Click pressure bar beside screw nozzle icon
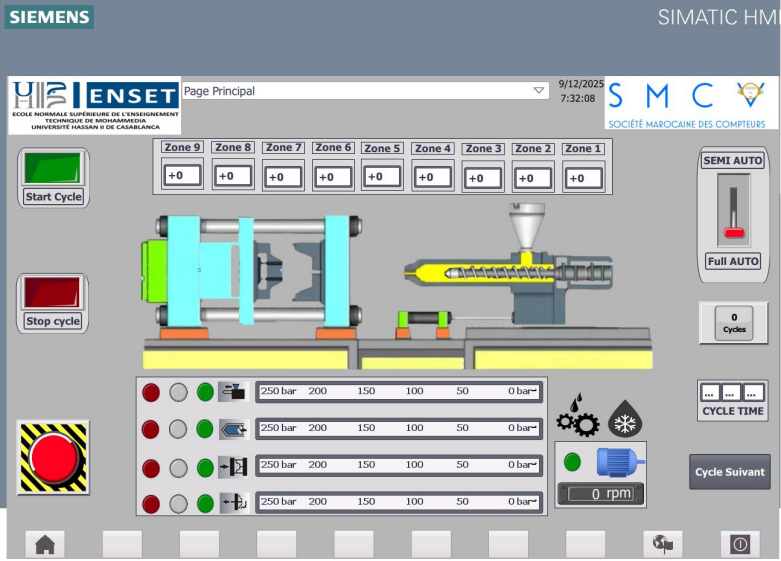This screenshot has height=561, width=781. coord(399,428)
